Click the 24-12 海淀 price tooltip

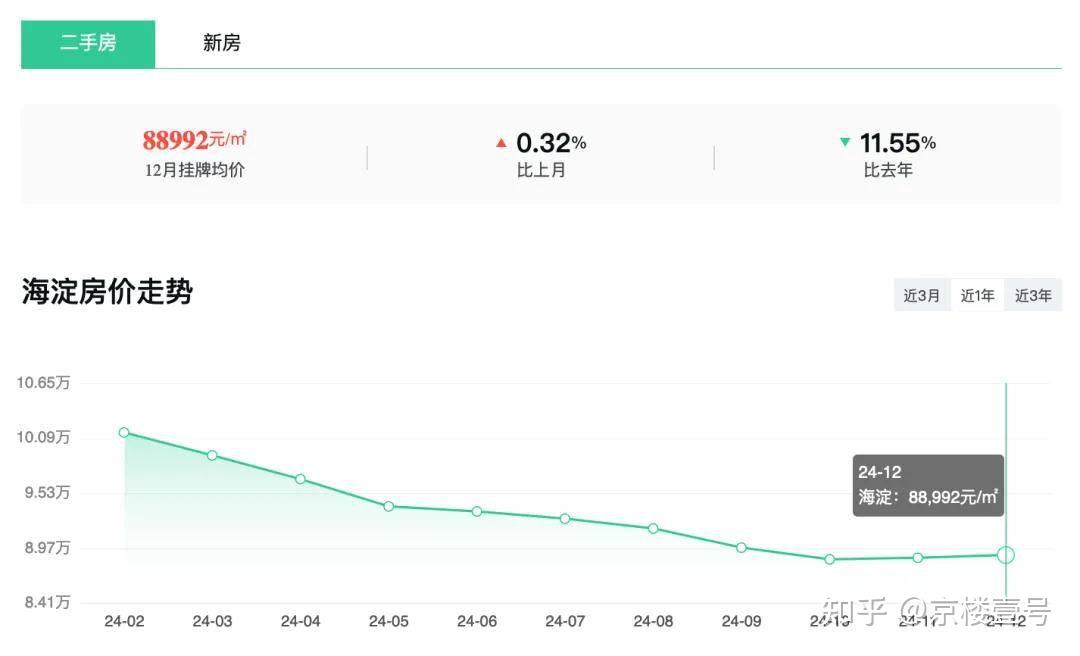[x=928, y=485]
